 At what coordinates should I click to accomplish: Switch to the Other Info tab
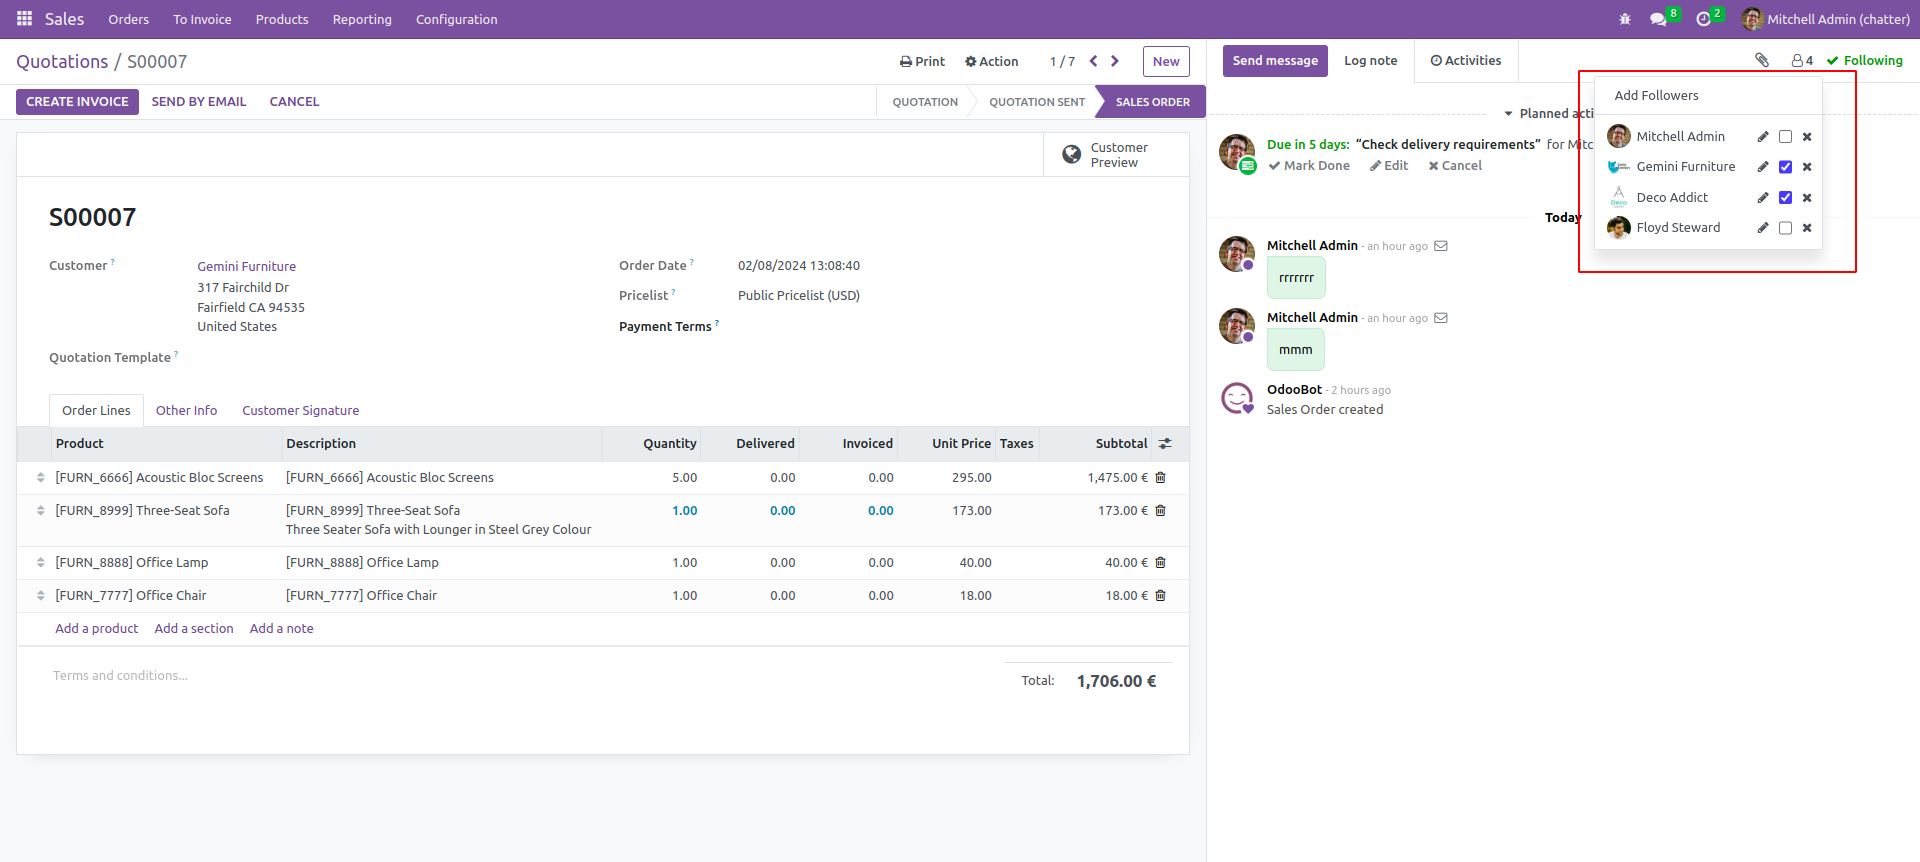[186, 411]
